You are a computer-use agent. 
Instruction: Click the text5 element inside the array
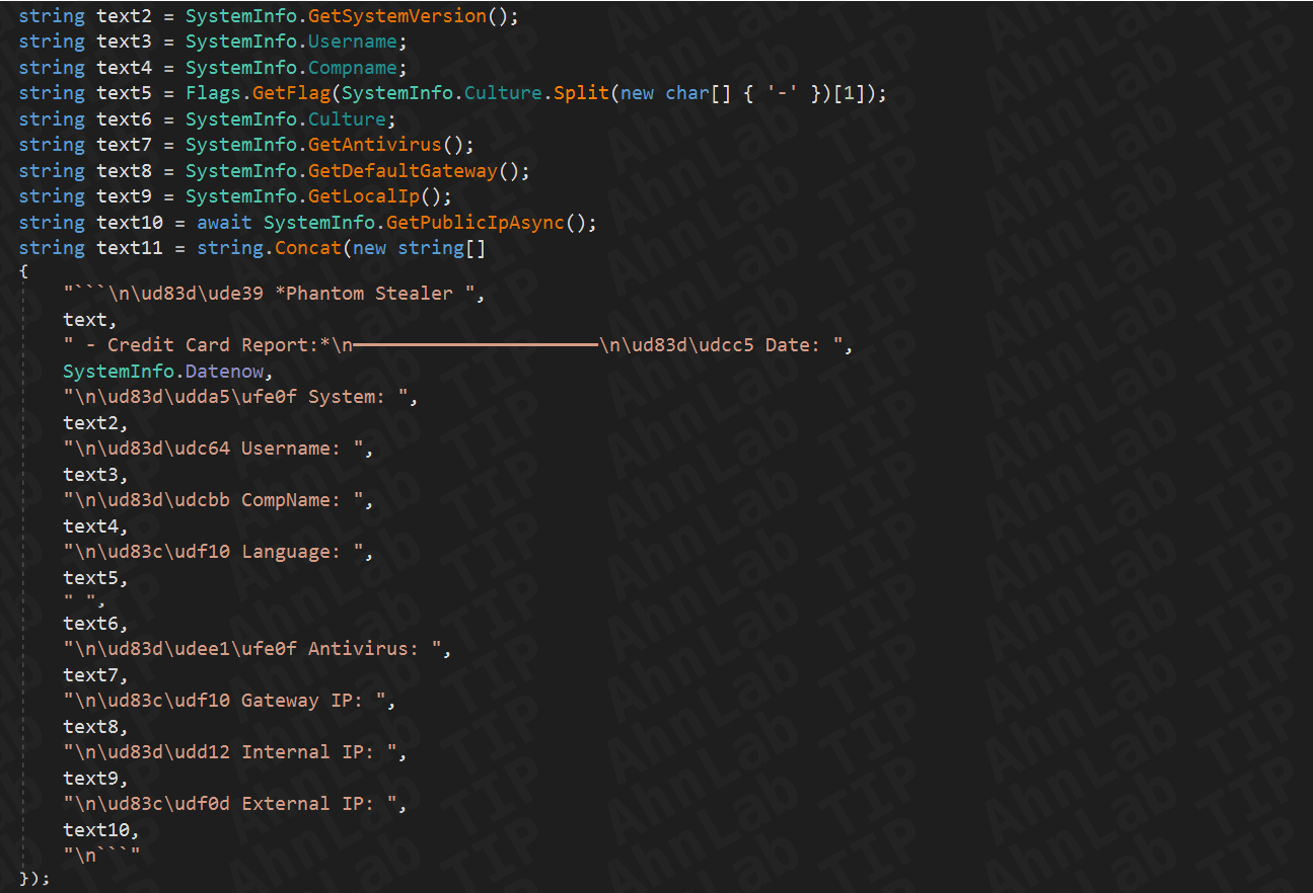(92, 578)
